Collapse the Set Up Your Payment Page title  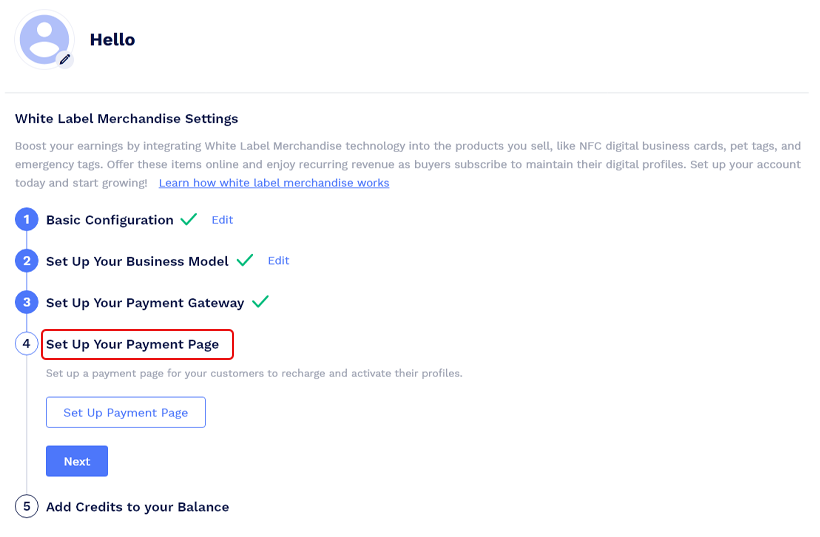[132, 344]
